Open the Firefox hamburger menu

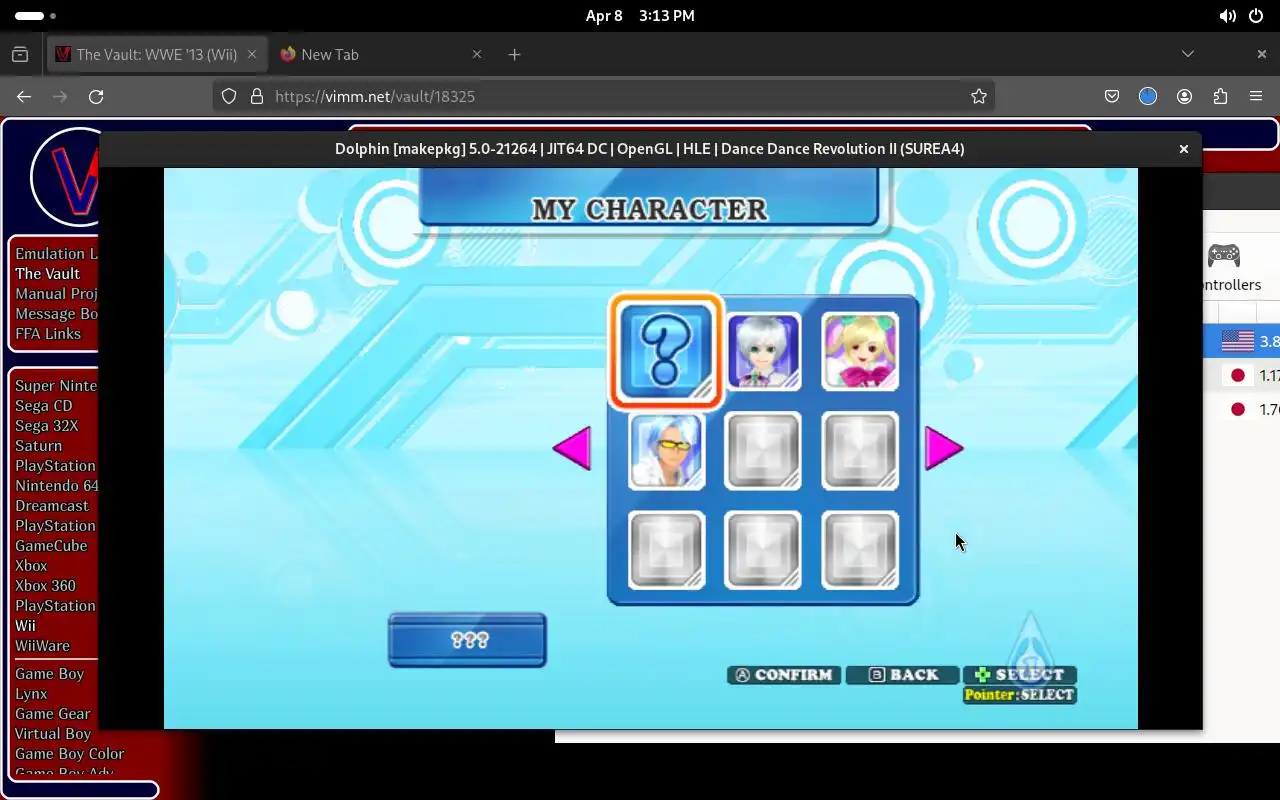(1256, 96)
